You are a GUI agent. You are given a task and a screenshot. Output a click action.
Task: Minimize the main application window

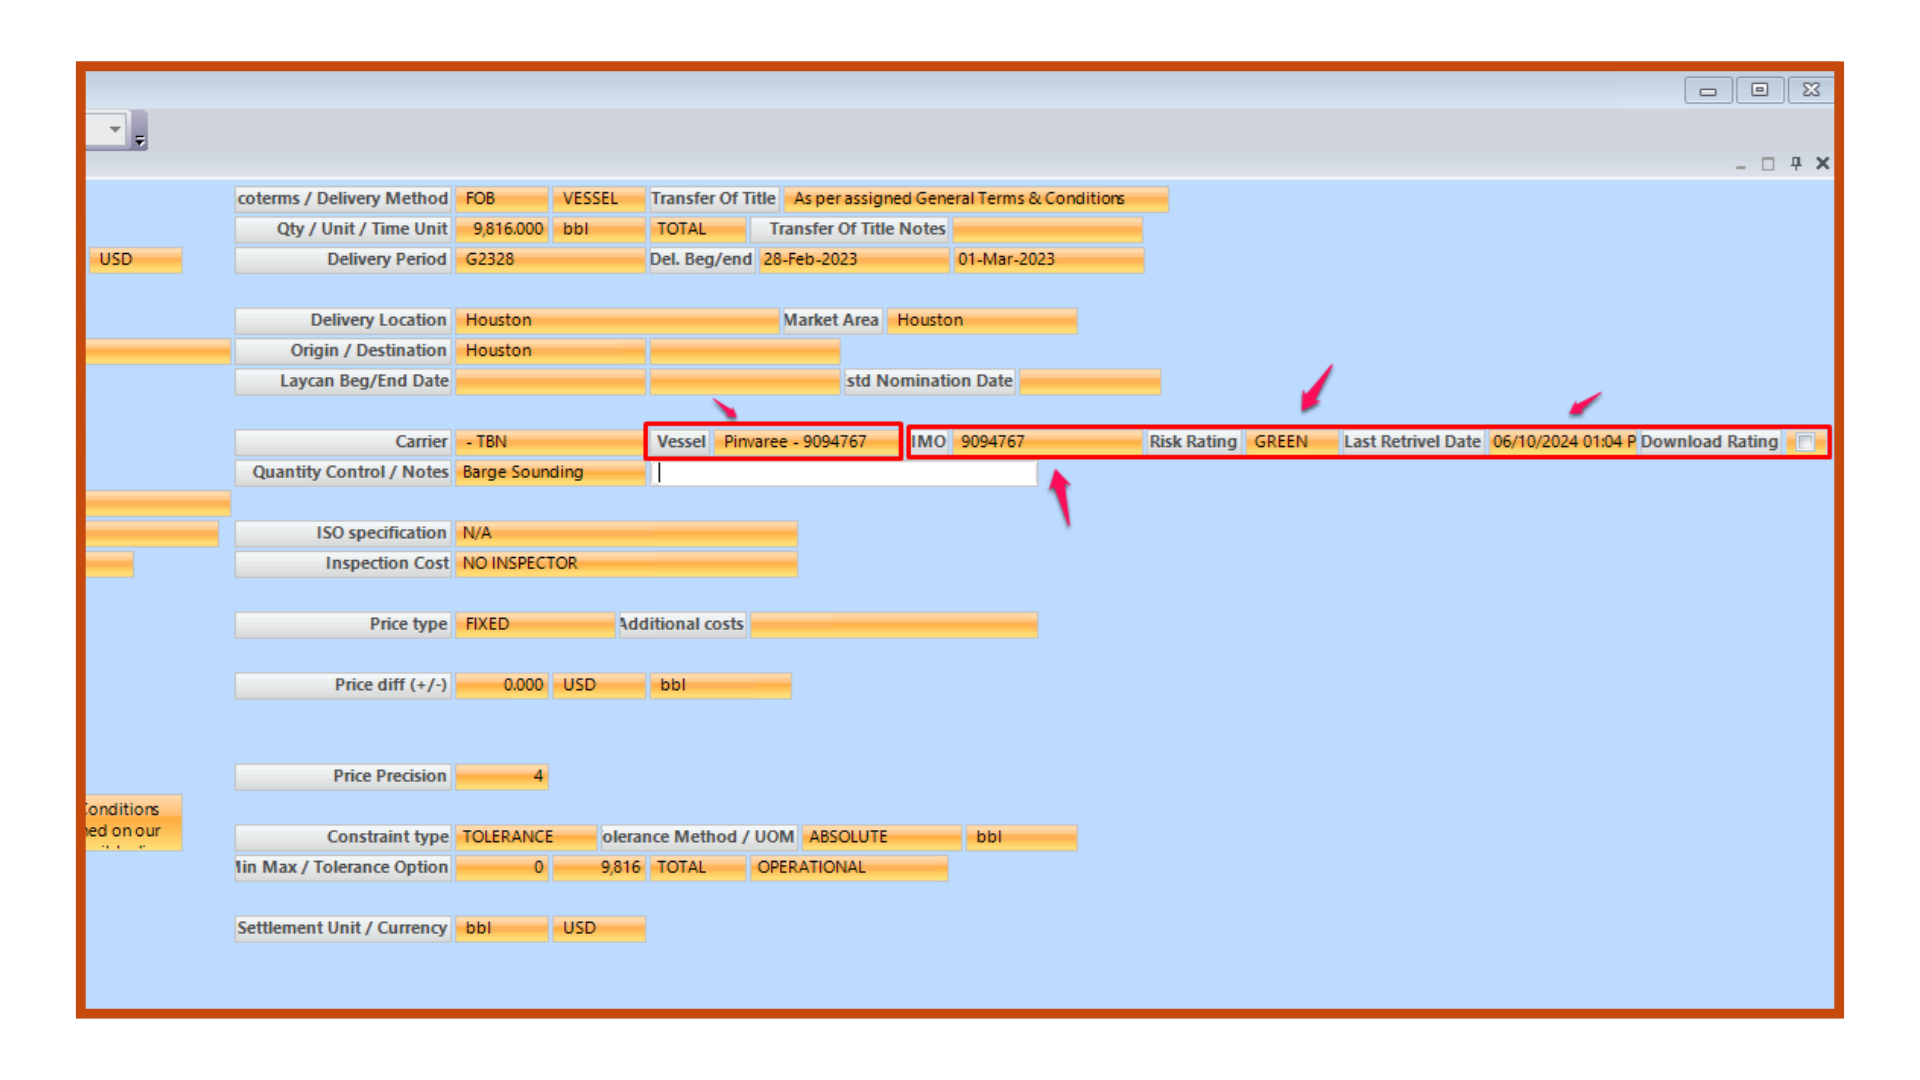click(1708, 91)
